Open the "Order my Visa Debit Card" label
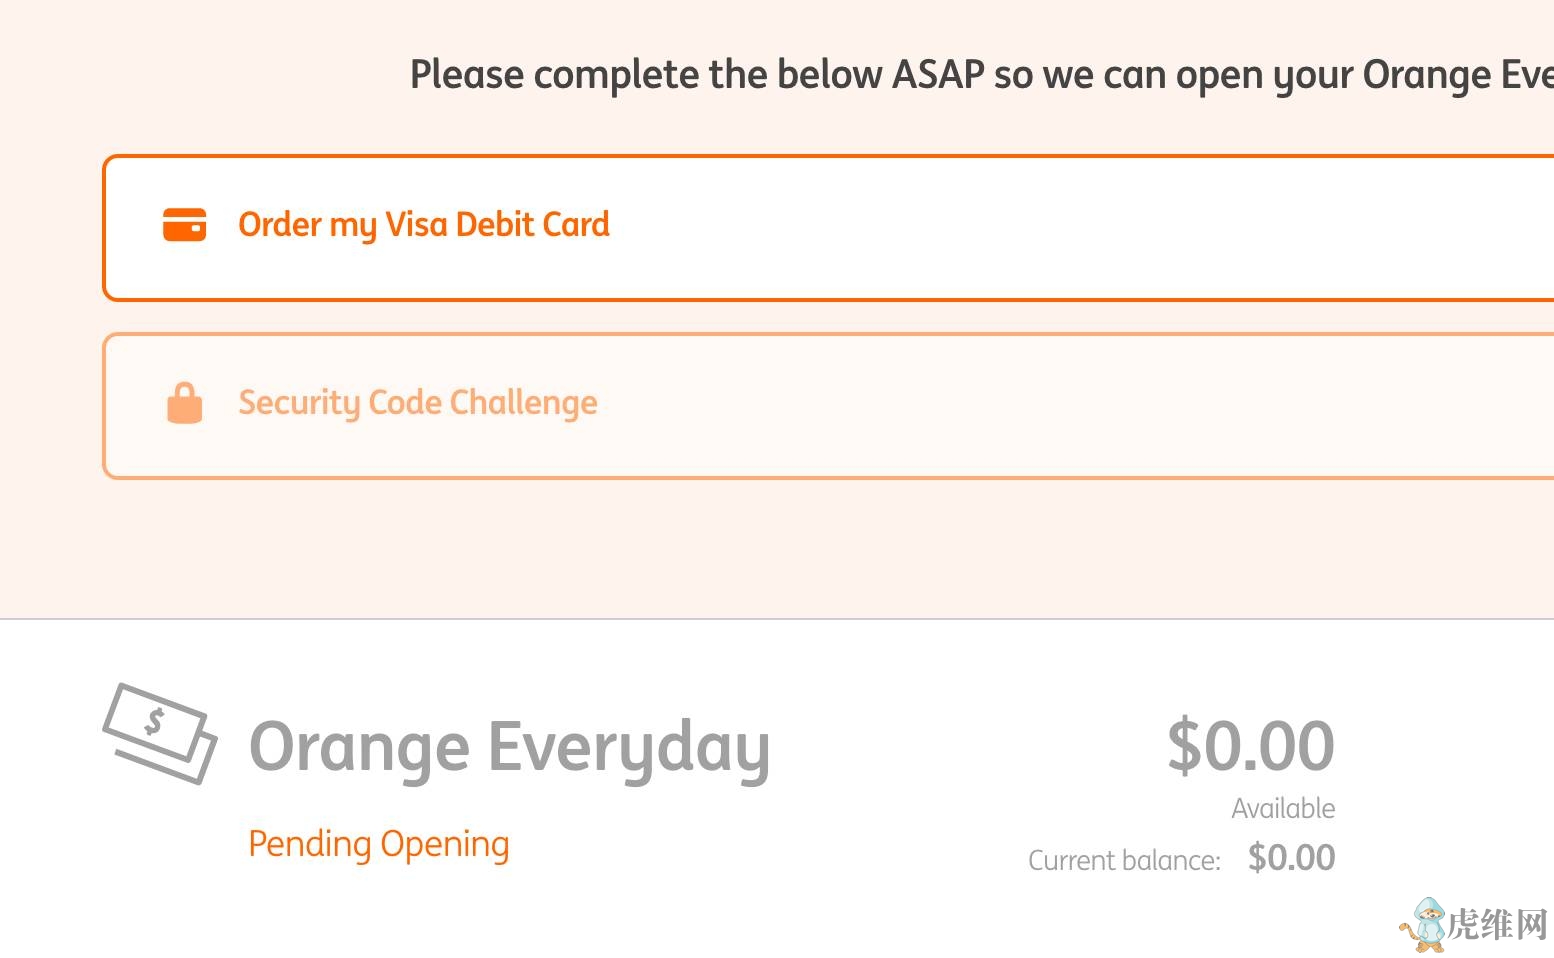The height and width of the screenshot is (958, 1554). pos(423,225)
